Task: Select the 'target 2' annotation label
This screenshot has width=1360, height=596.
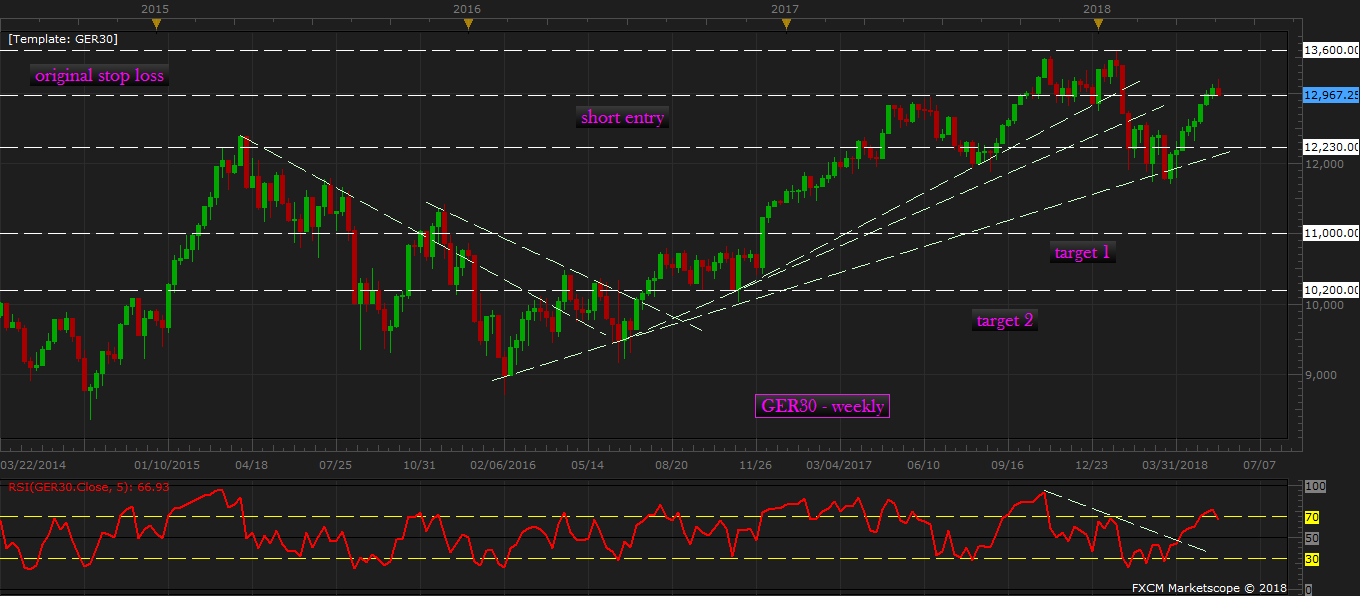Action: (1005, 321)
